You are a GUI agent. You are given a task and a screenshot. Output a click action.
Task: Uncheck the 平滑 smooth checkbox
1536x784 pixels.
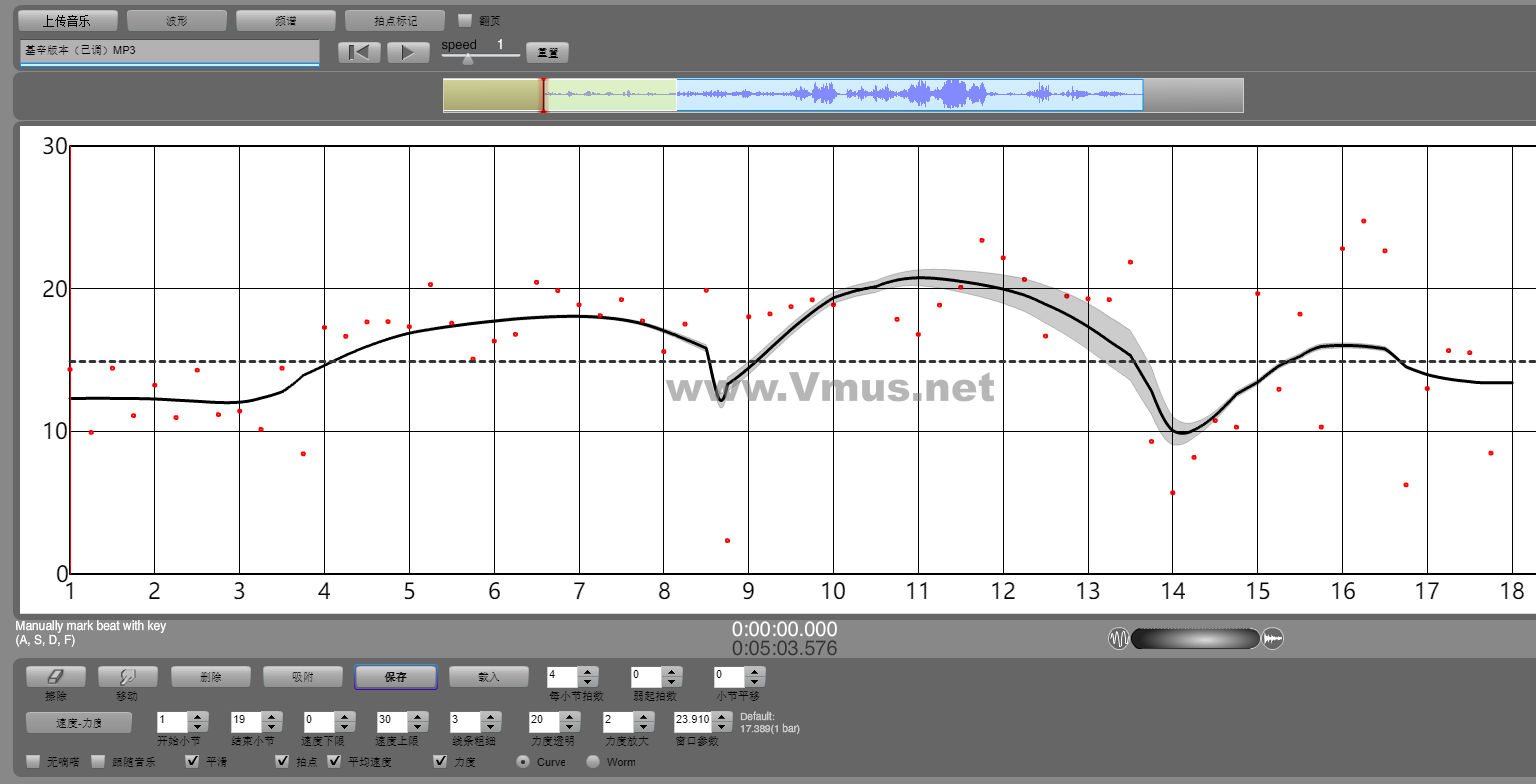click(x=193, y=761)
